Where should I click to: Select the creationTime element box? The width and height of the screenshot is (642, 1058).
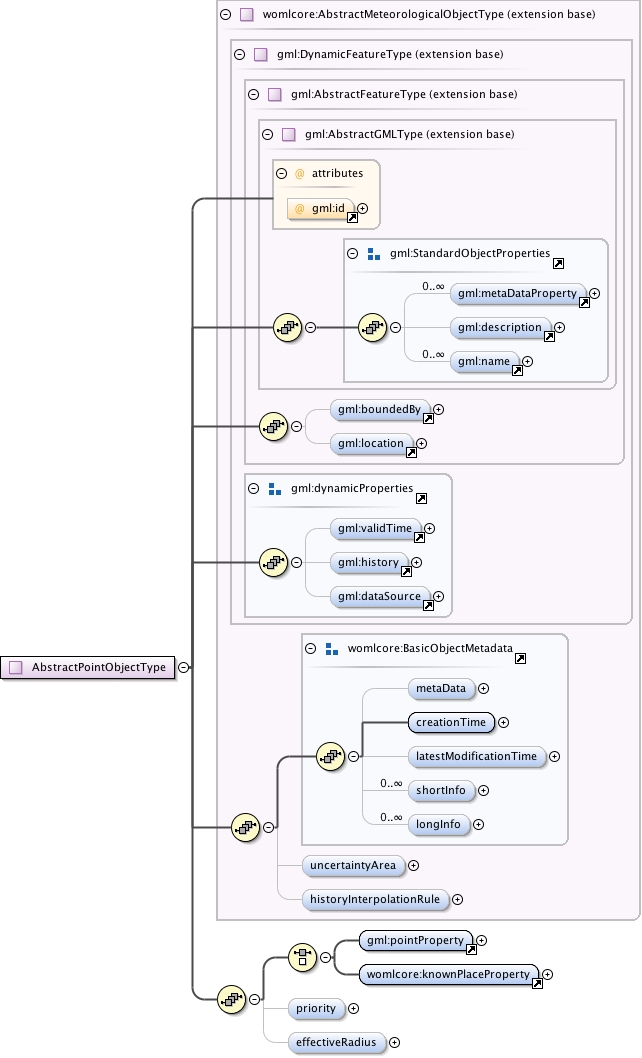pyautogui.click(x=451, y=723)
